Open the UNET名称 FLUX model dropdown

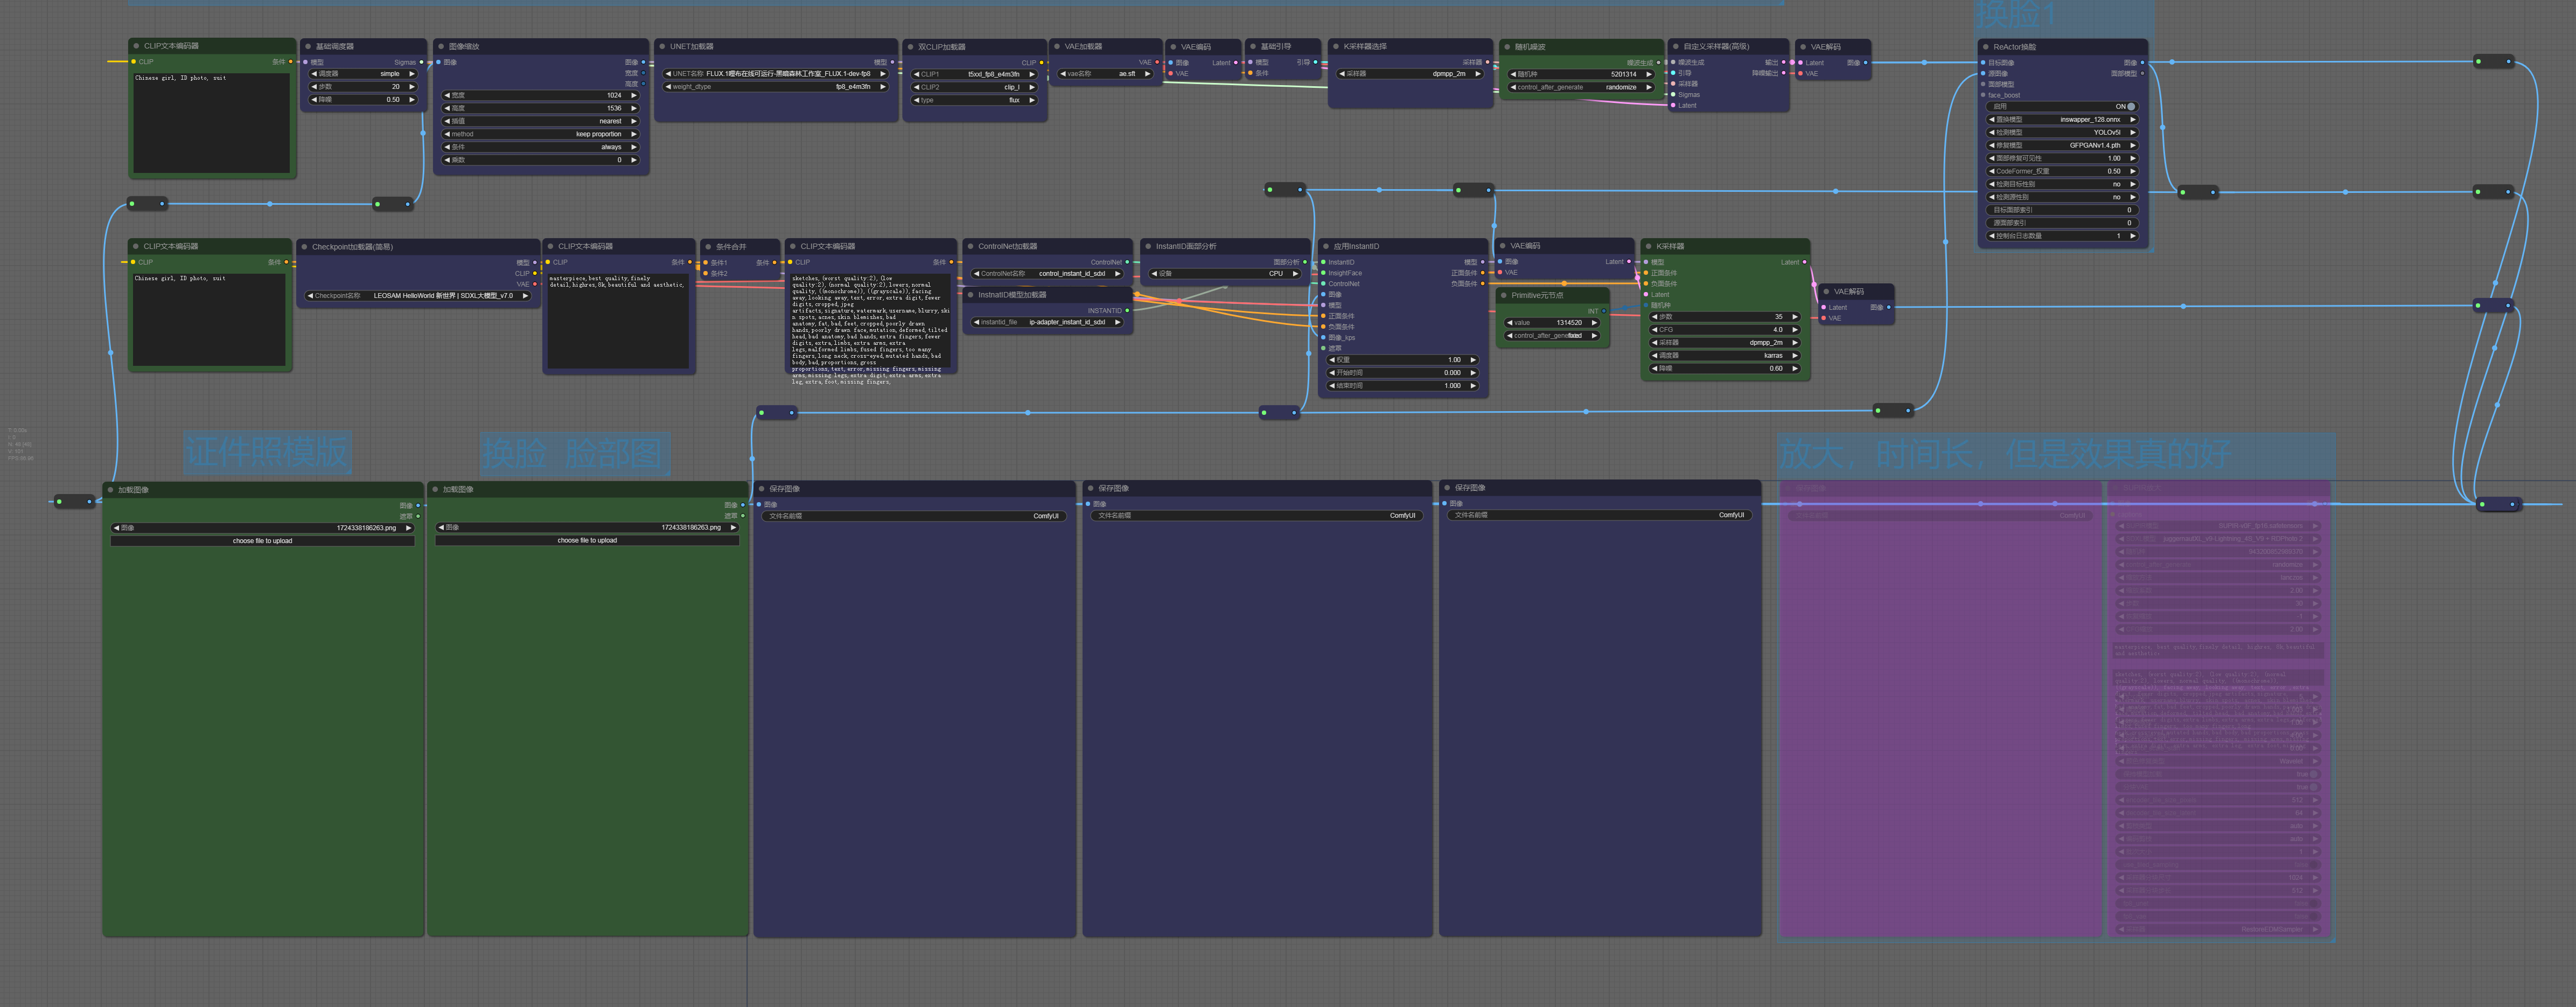point(776,73)
